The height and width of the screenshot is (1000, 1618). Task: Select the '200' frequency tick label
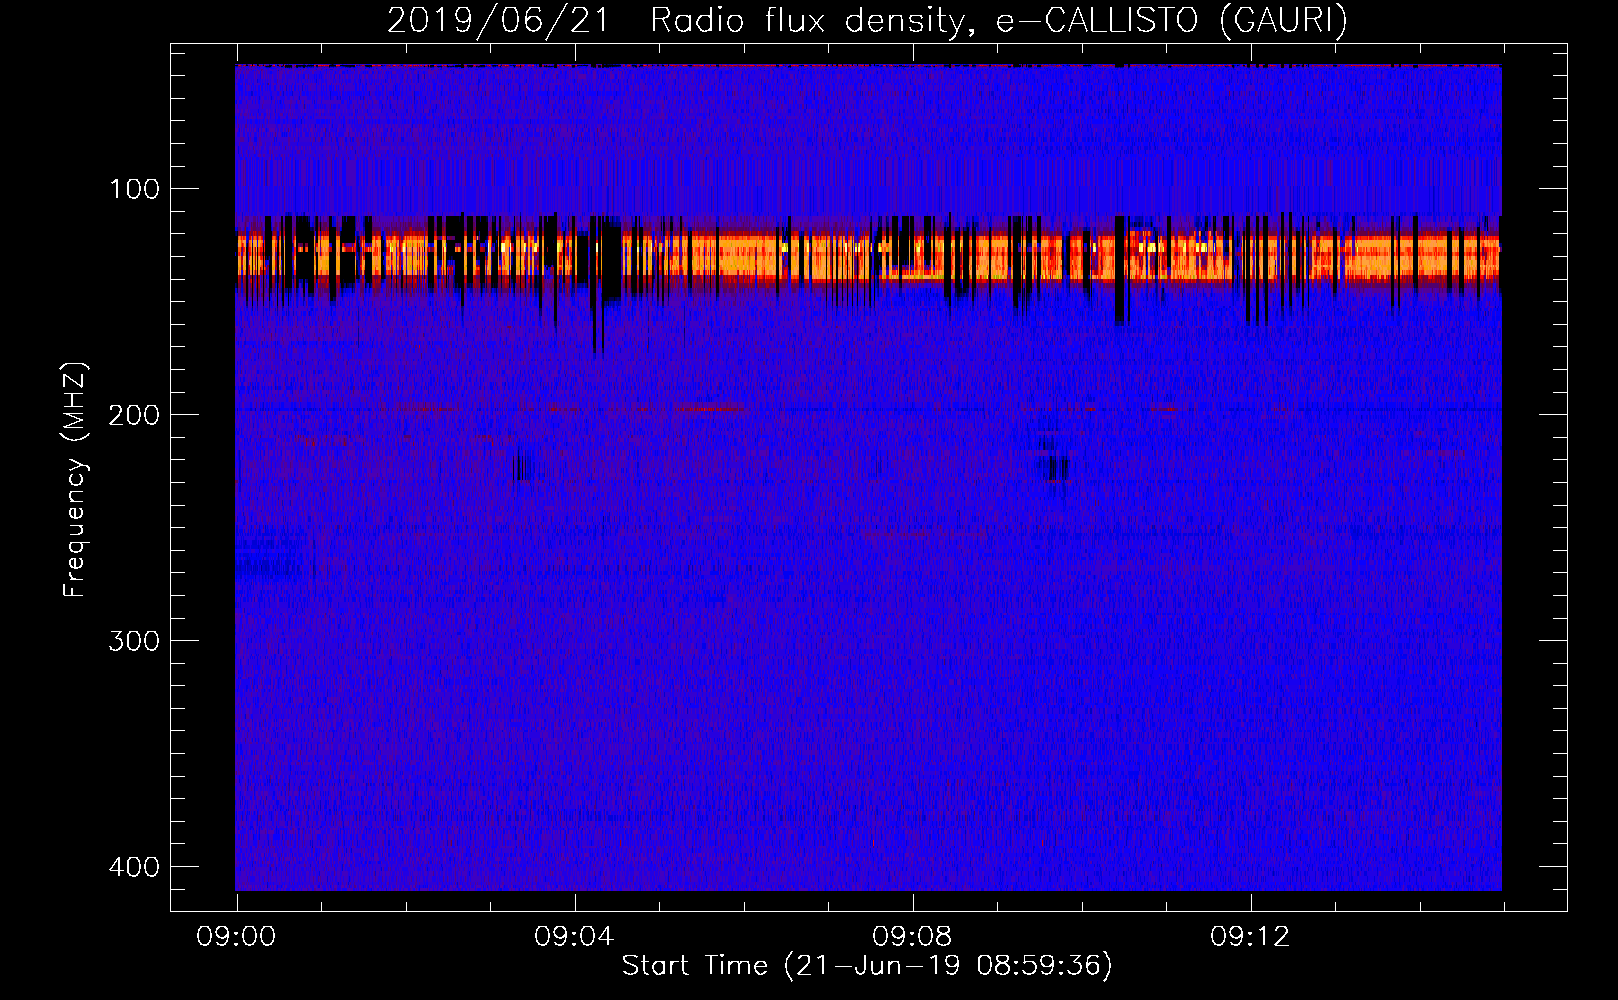(x=134, y=415)
